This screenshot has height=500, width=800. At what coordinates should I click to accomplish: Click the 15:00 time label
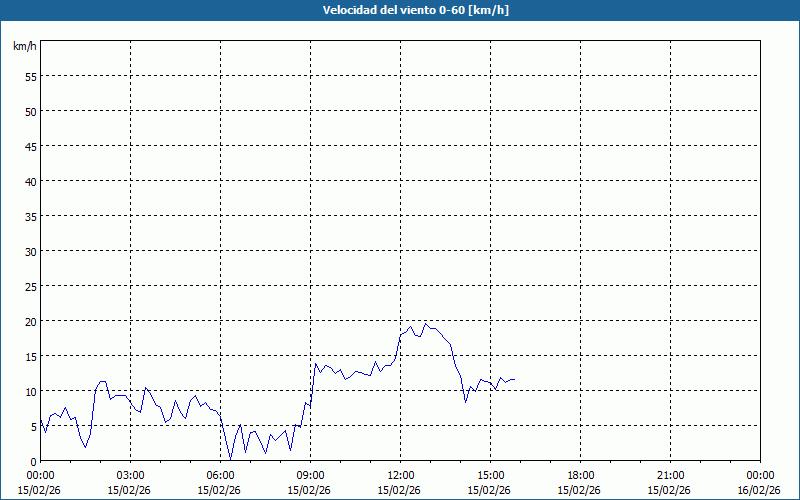coord(490,475)
